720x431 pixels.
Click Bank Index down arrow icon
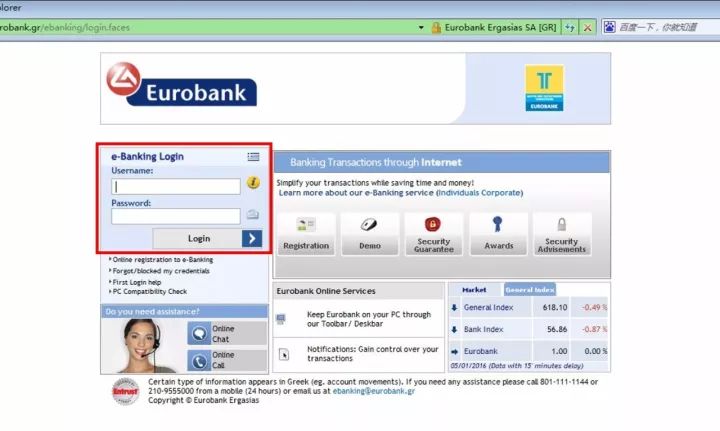click(454, 330)
